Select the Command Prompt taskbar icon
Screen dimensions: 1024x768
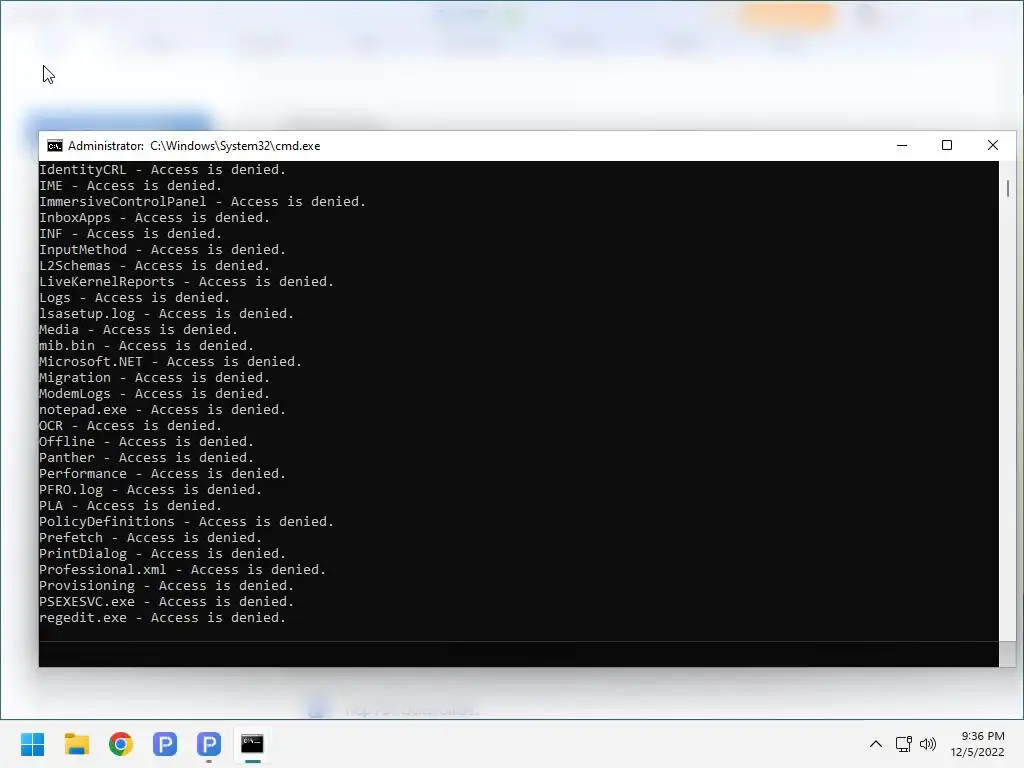tap(252, 744)
